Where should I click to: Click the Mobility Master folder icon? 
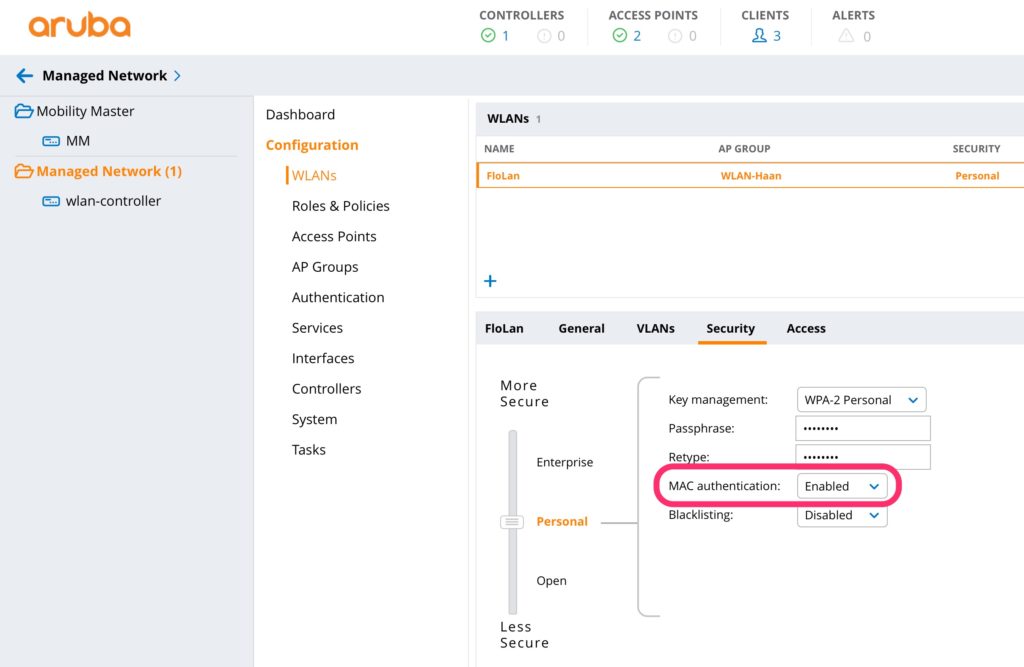23,111
